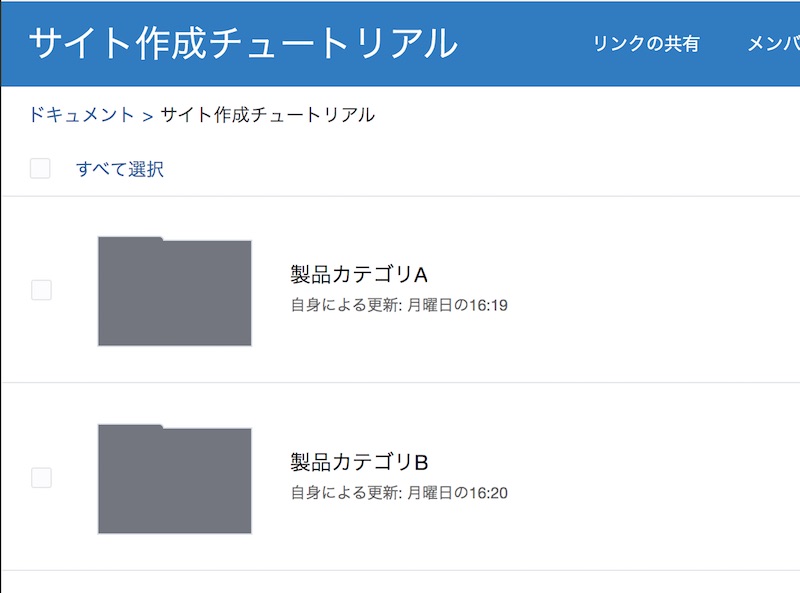This screenshot has width=800, height=593.
Task: Check the 製品カテゴリA row checkbox
Action: point(41,290)
